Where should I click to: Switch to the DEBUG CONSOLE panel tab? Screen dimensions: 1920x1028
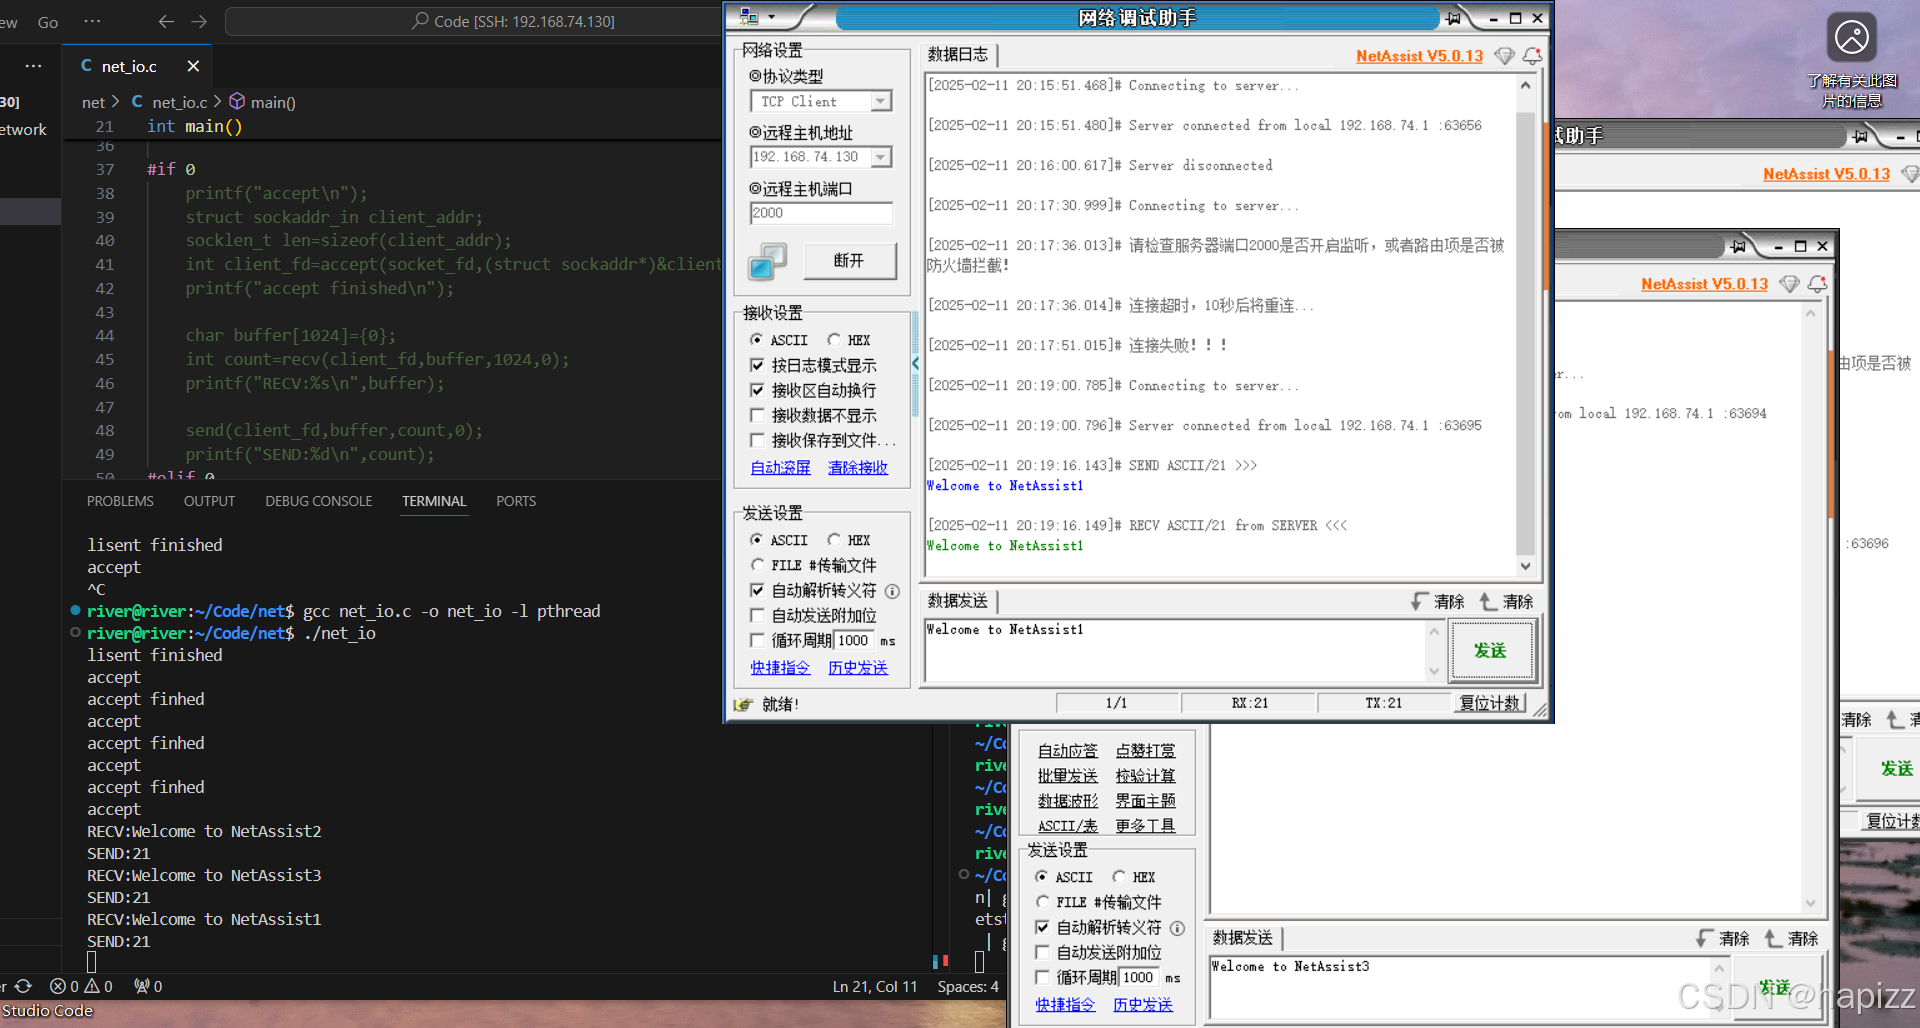[319, 501]
